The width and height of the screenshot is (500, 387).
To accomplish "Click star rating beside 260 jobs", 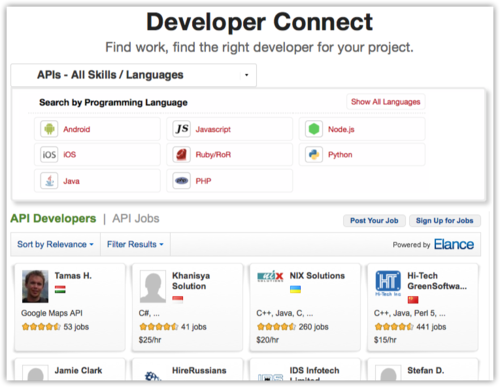I will [x=277, y=327].
